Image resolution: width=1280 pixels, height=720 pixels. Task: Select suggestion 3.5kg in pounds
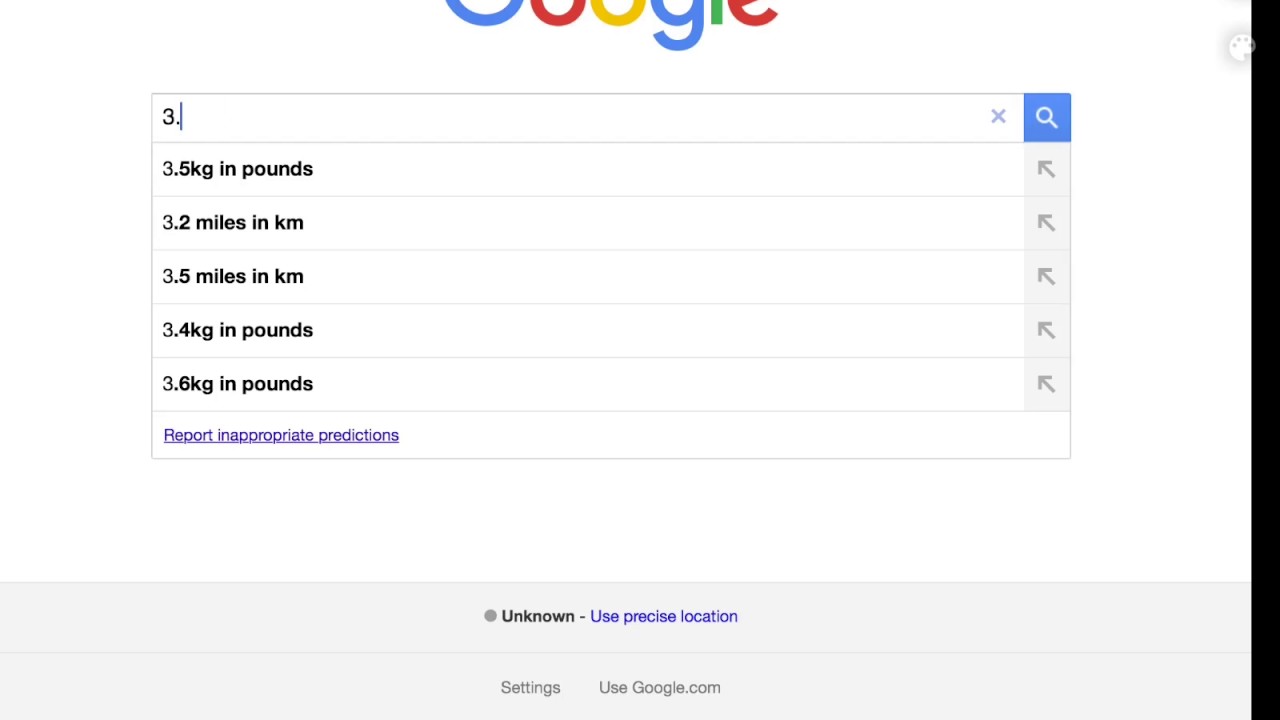[587, 169]
